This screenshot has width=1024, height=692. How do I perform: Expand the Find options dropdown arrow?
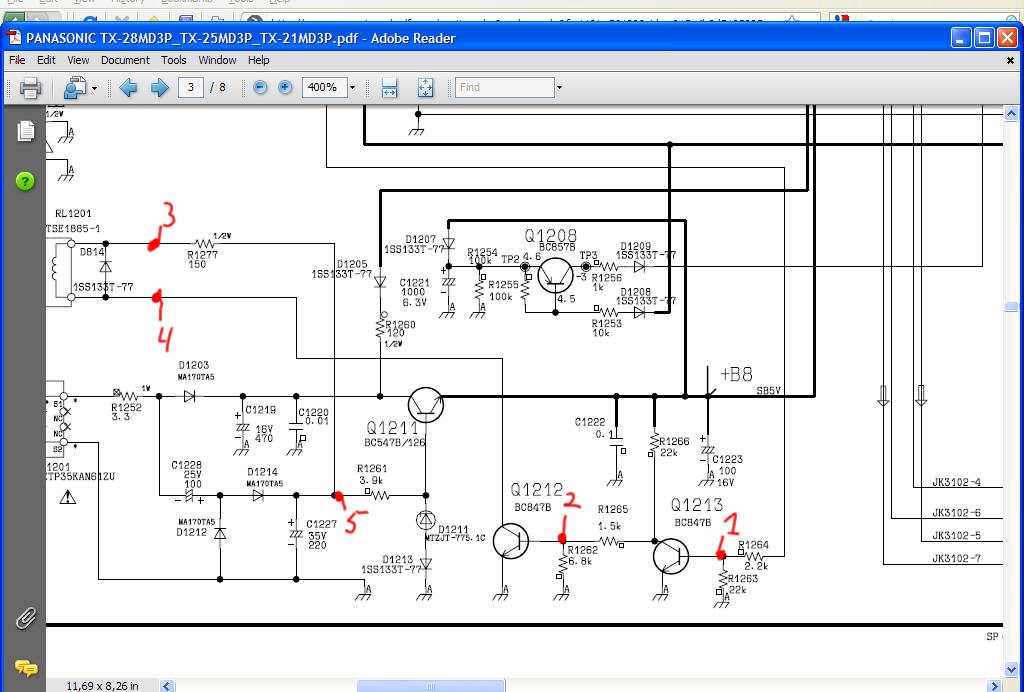[559, 88]
